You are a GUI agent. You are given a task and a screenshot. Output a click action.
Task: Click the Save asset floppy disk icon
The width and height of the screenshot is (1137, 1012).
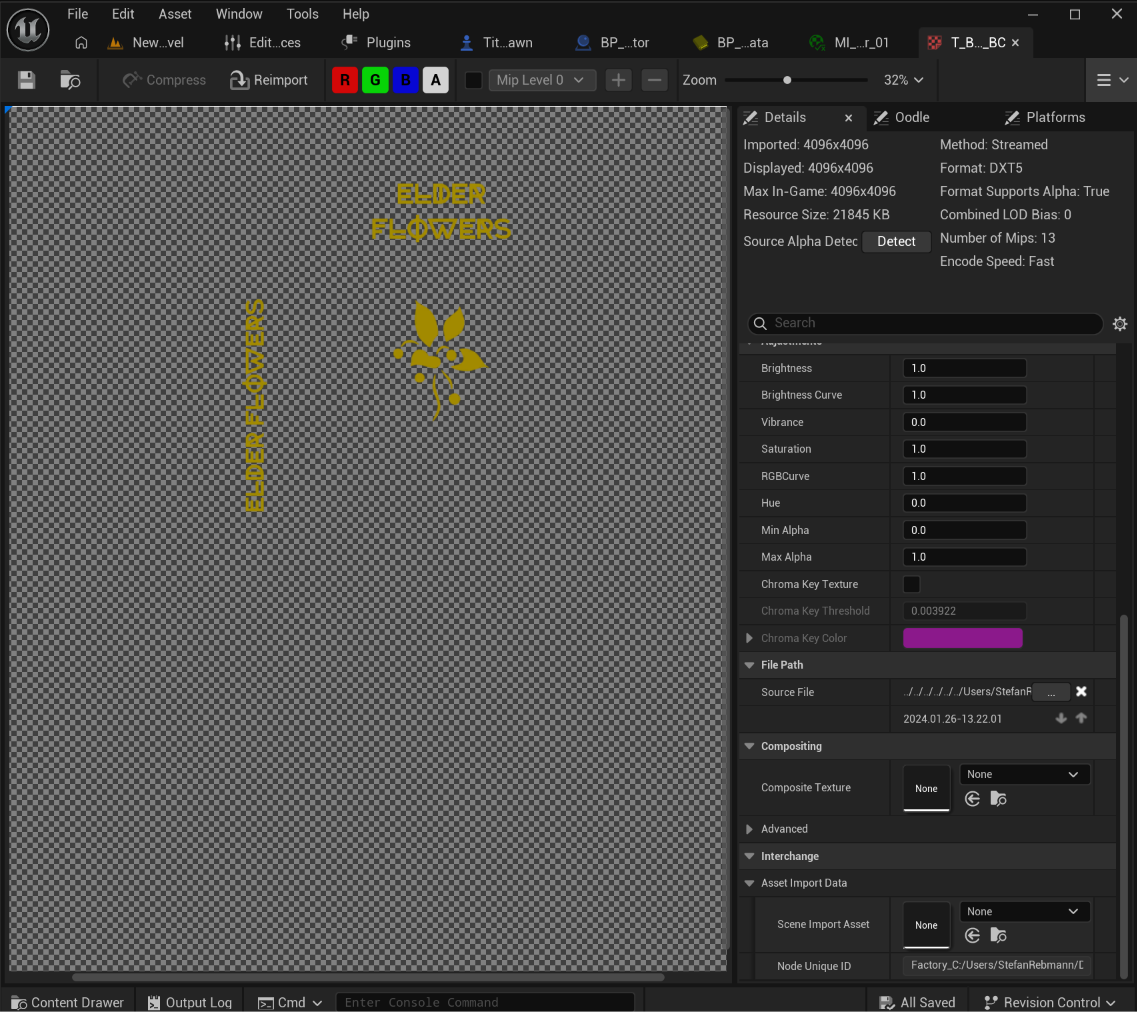(27, 80)
